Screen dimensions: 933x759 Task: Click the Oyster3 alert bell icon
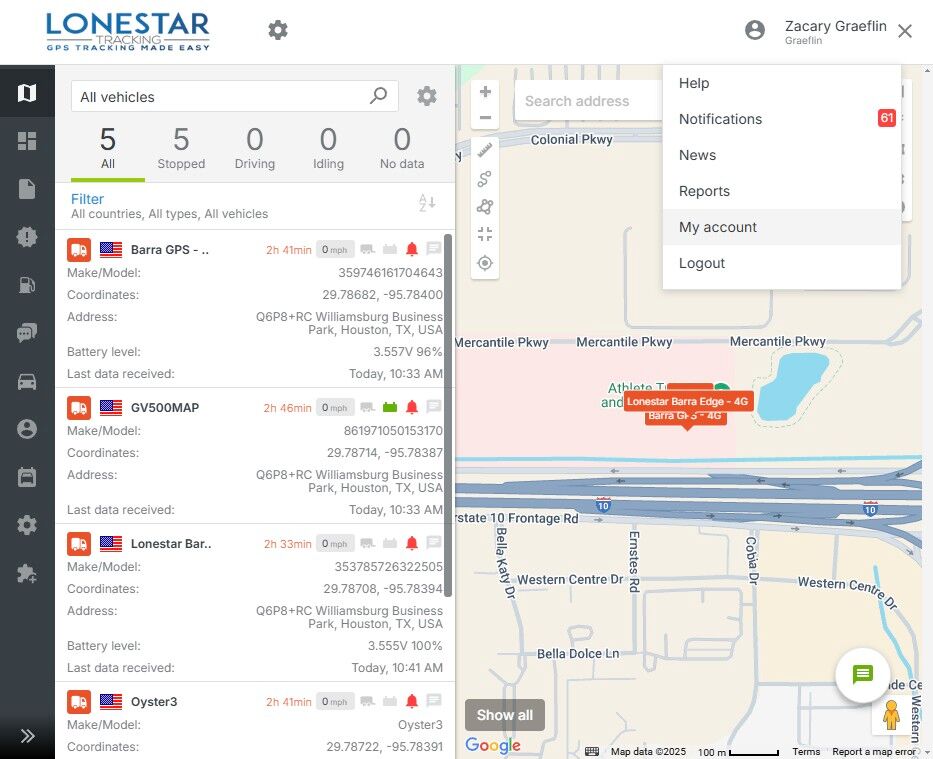tap(412, 701)
